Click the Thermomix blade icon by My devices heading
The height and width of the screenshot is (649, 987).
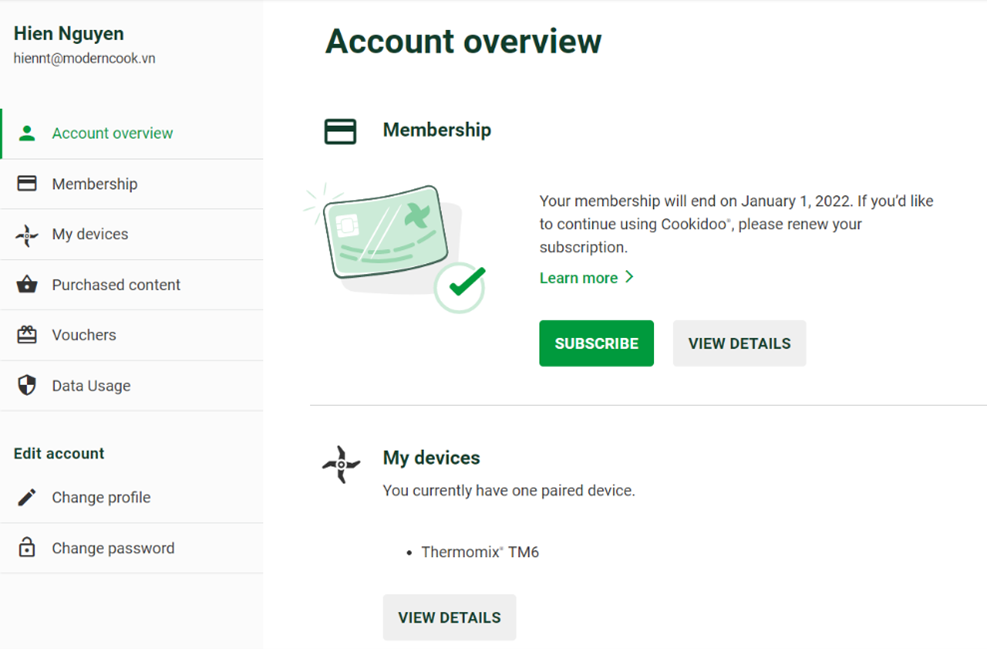click(341, 465)
